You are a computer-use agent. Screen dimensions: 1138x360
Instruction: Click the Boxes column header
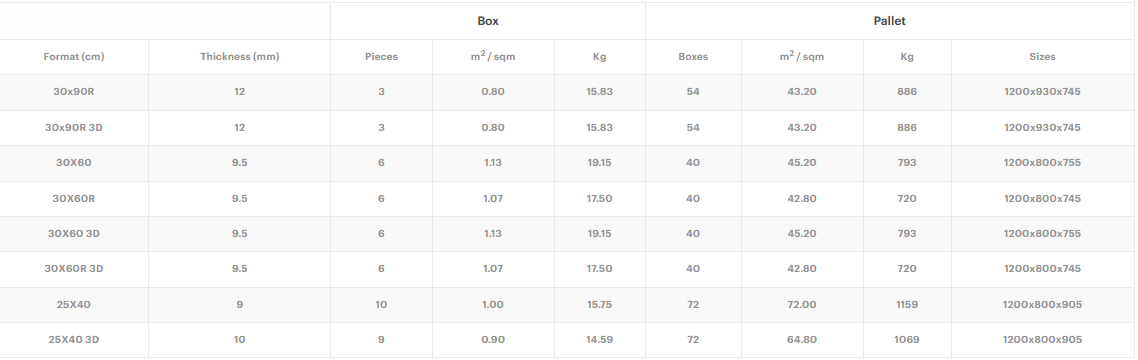(x=693, y=57)
